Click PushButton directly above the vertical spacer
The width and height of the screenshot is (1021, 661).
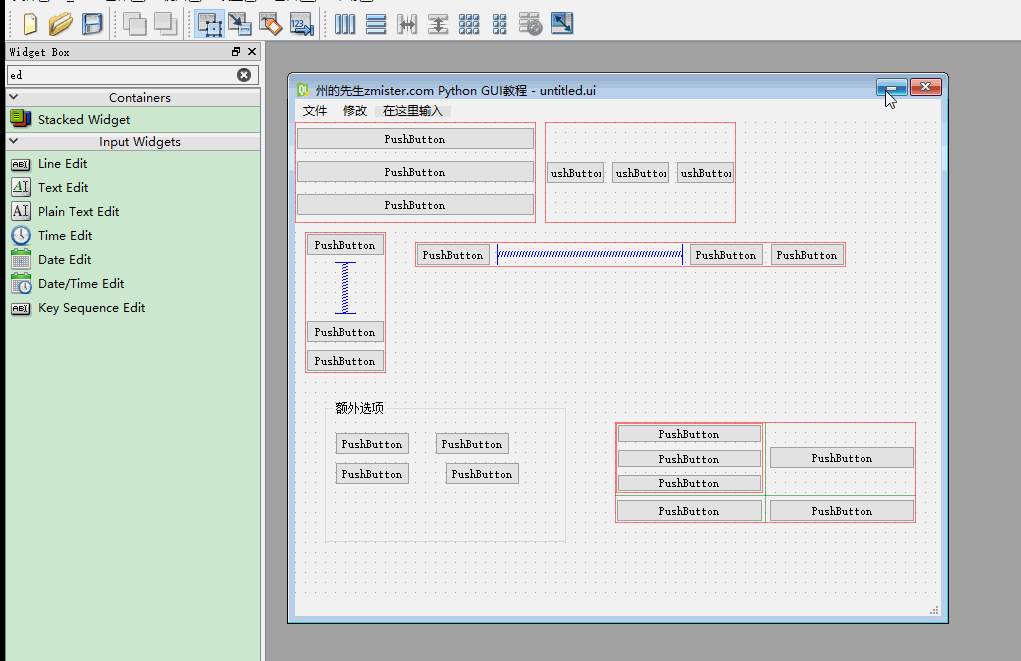(x=345, y=246)
